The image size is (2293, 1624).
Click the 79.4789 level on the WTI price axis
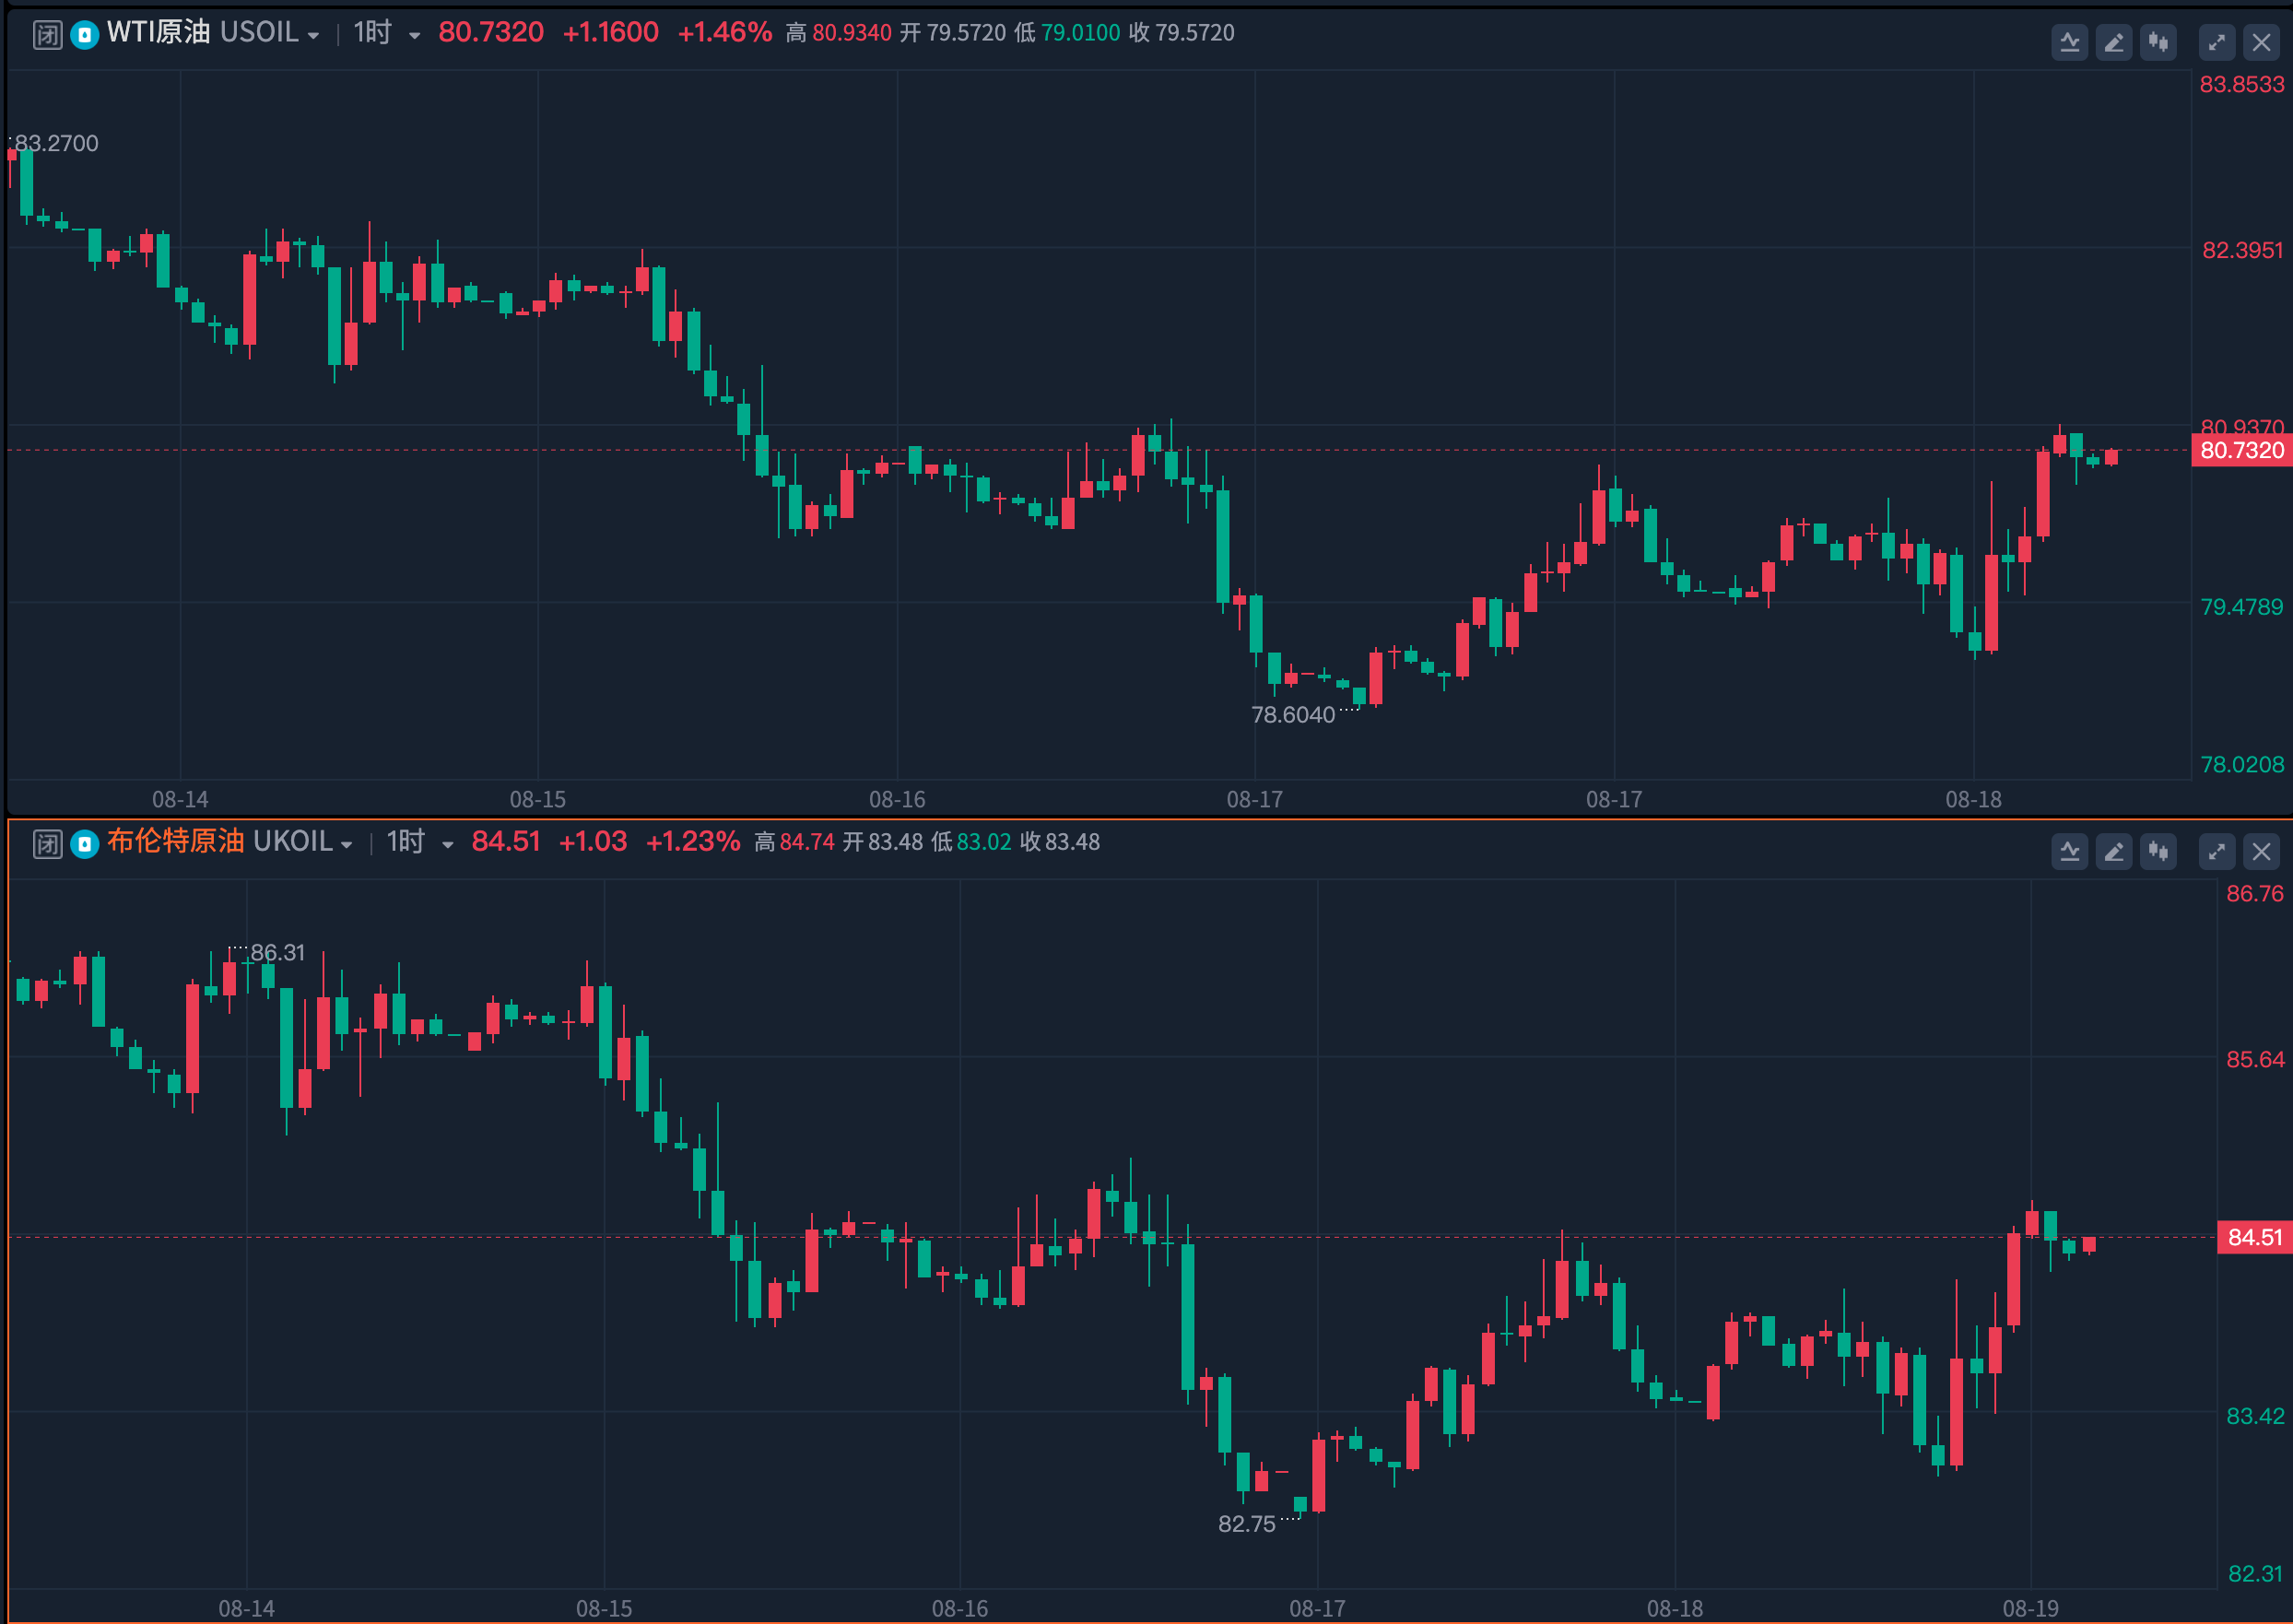pos(2241,607)
